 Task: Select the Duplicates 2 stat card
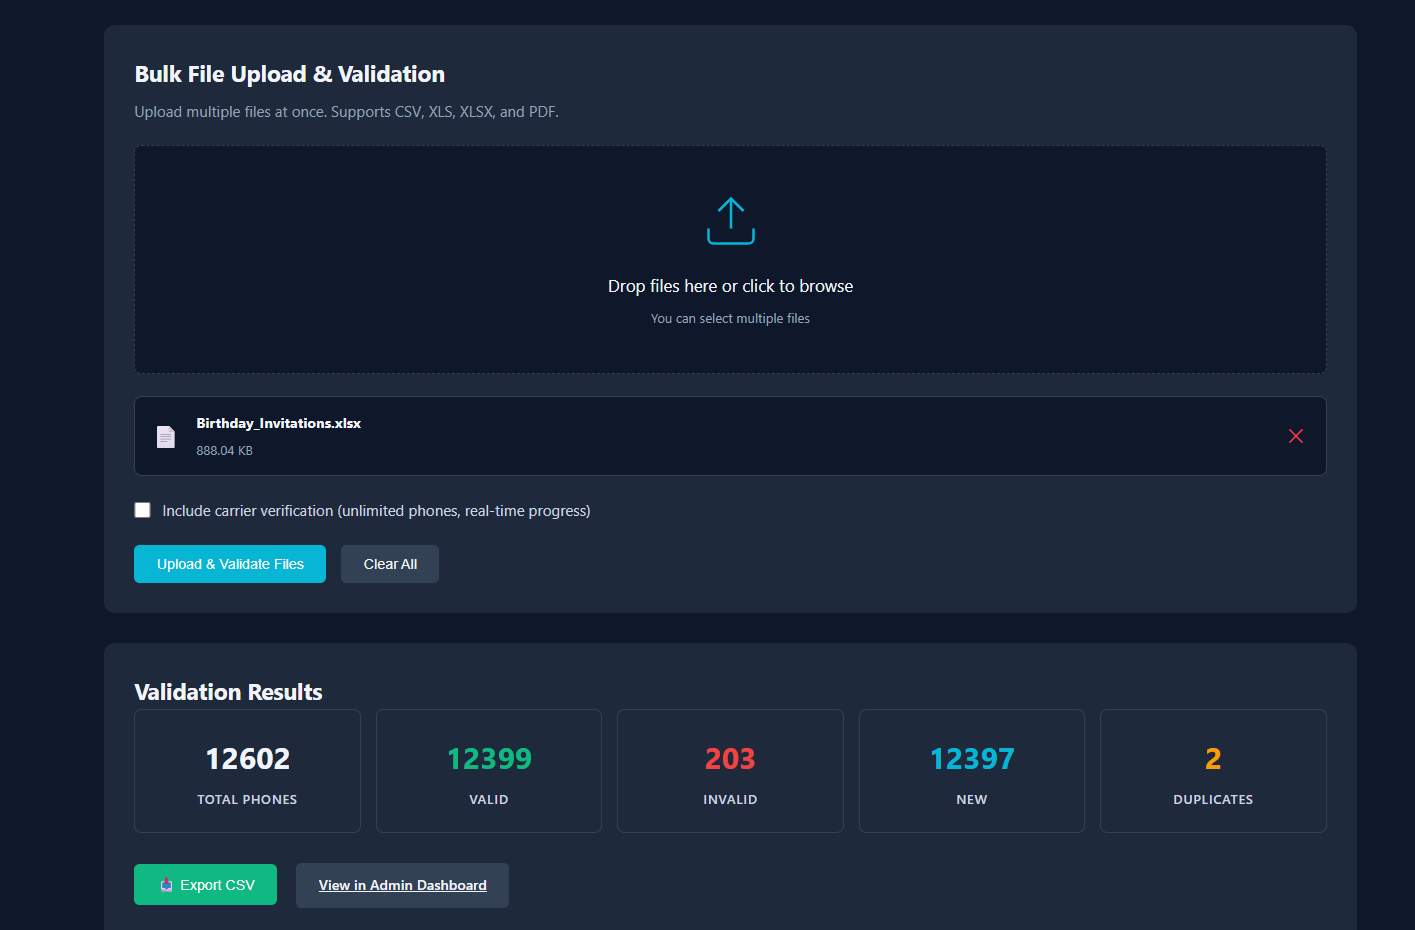tap(1213, 771)
